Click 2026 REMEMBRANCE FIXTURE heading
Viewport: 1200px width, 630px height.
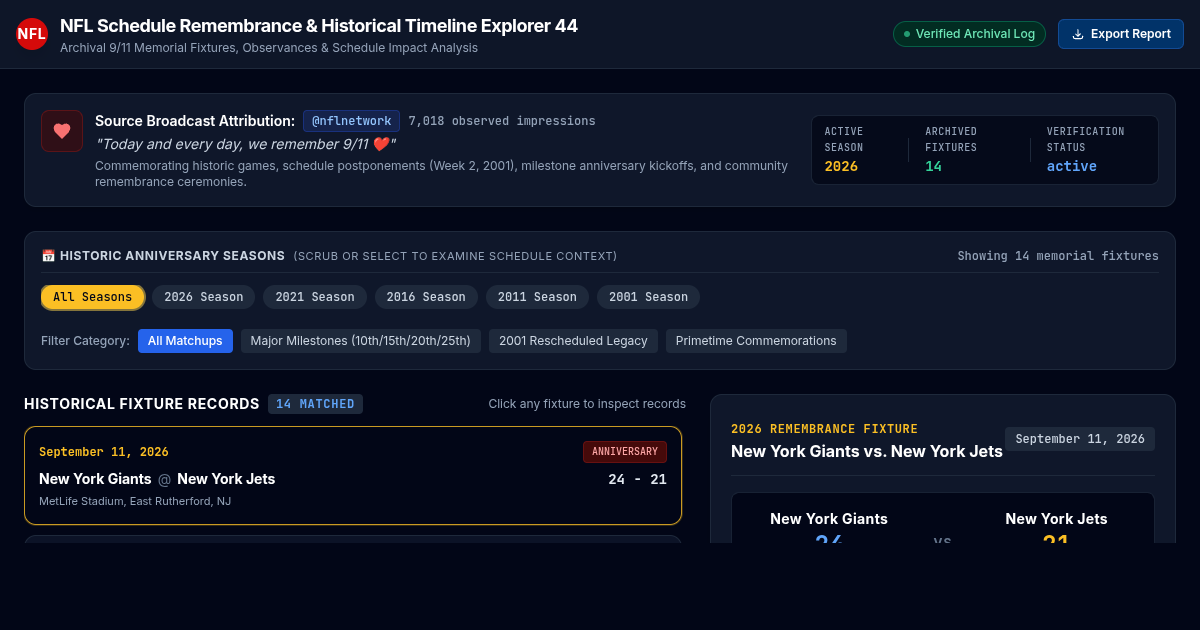(824, 429)
